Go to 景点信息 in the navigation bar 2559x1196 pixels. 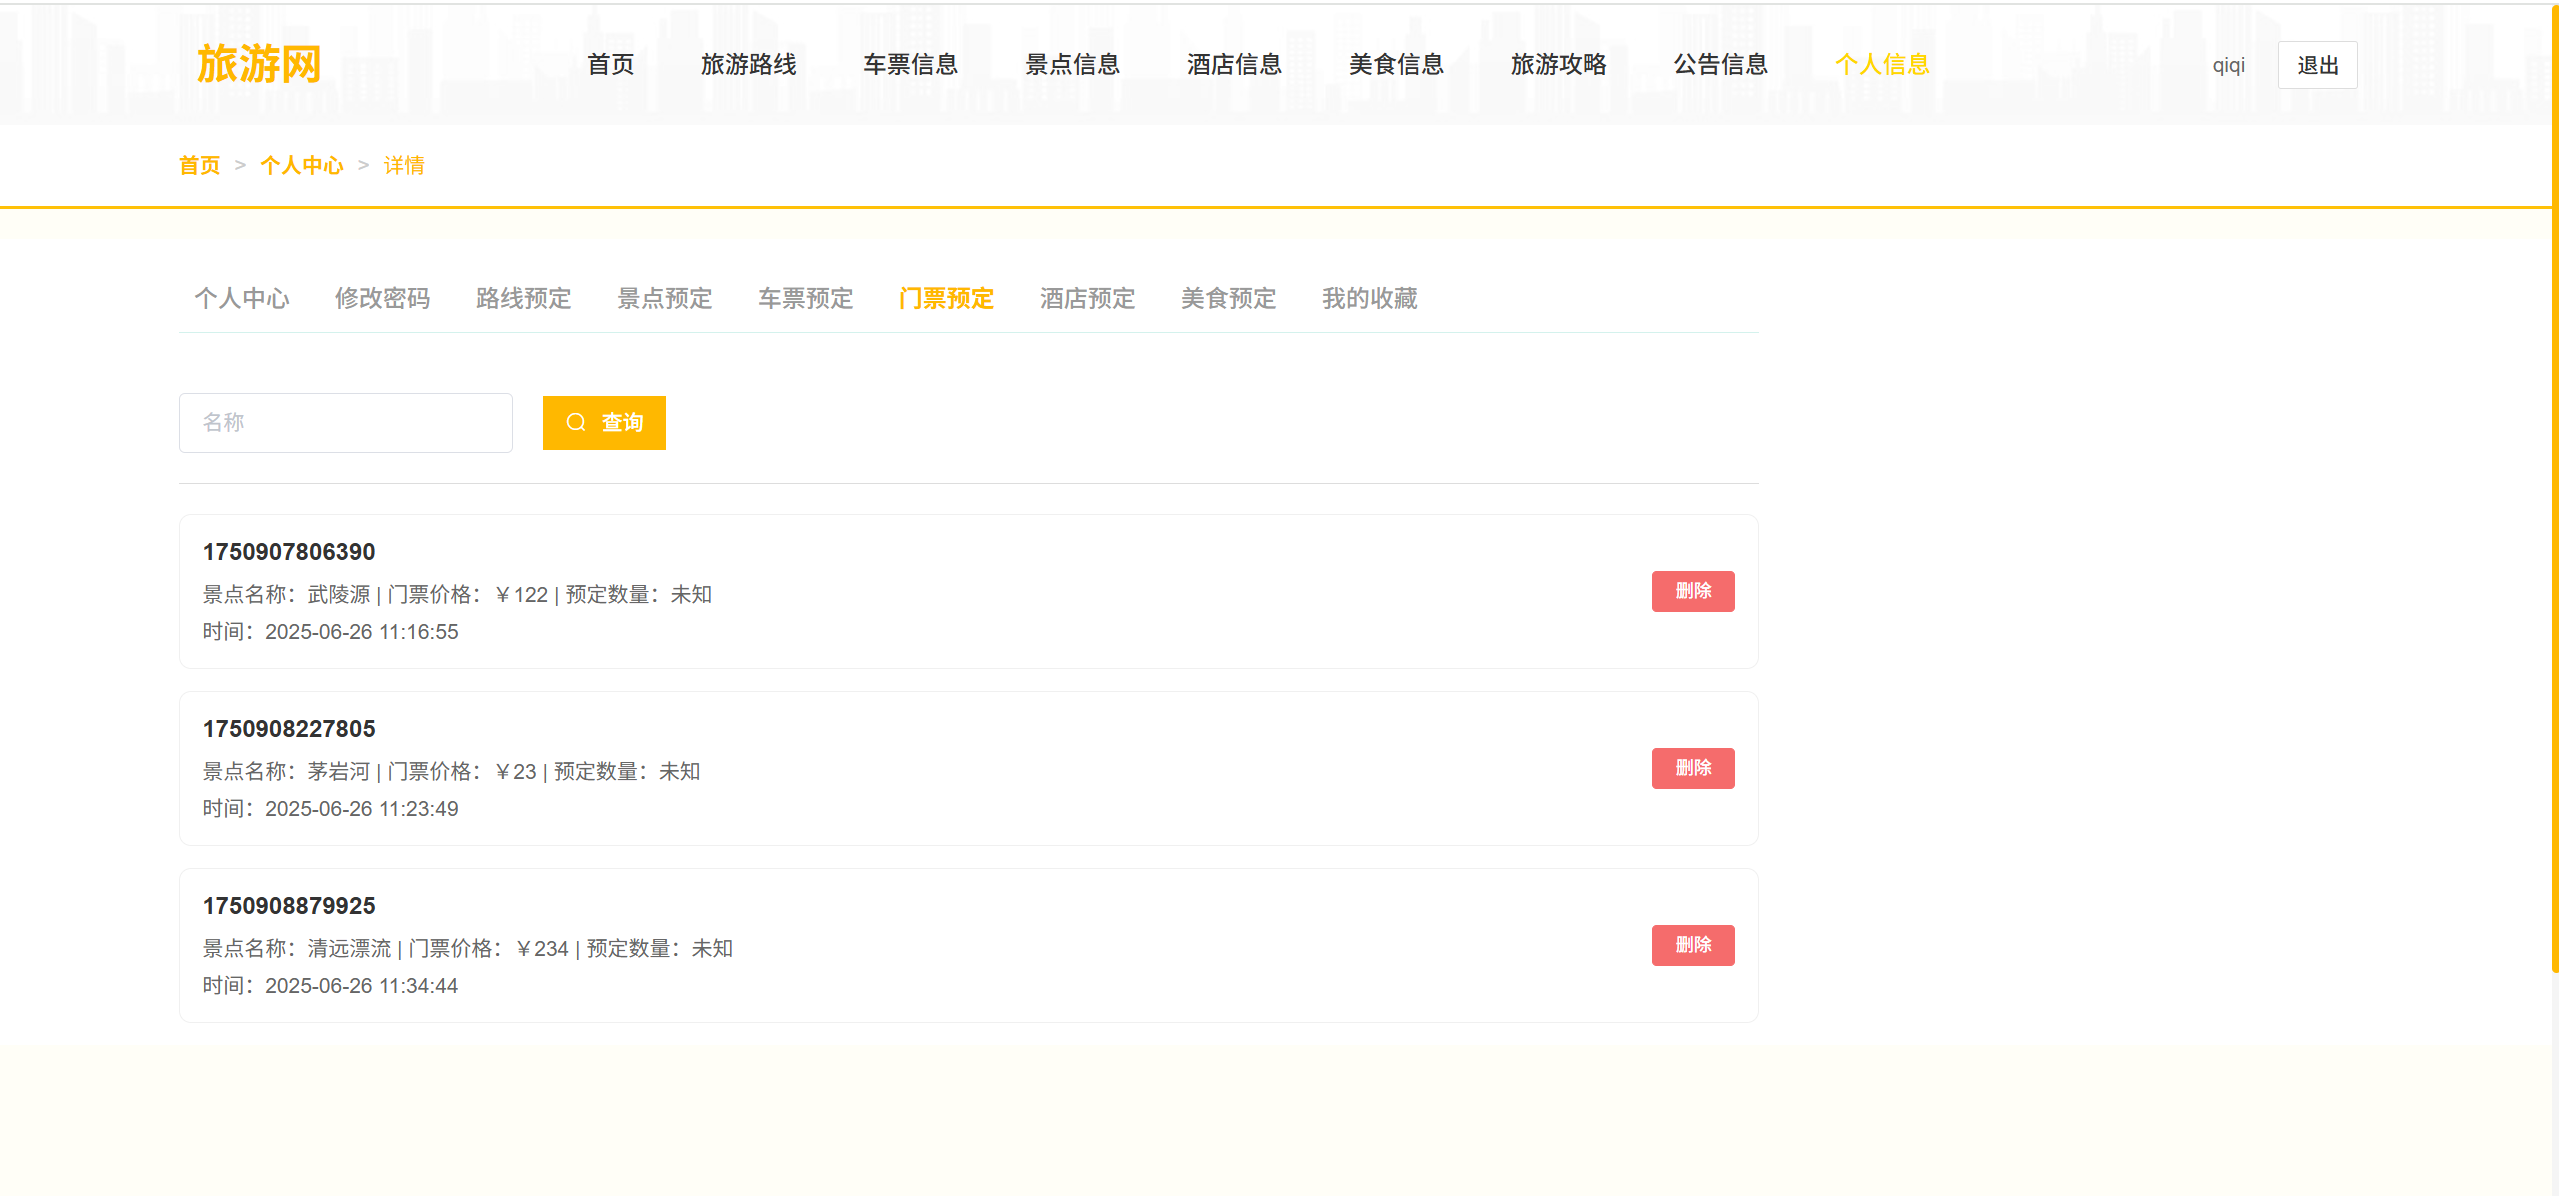pyautogui.click(x=1072, y=65)
